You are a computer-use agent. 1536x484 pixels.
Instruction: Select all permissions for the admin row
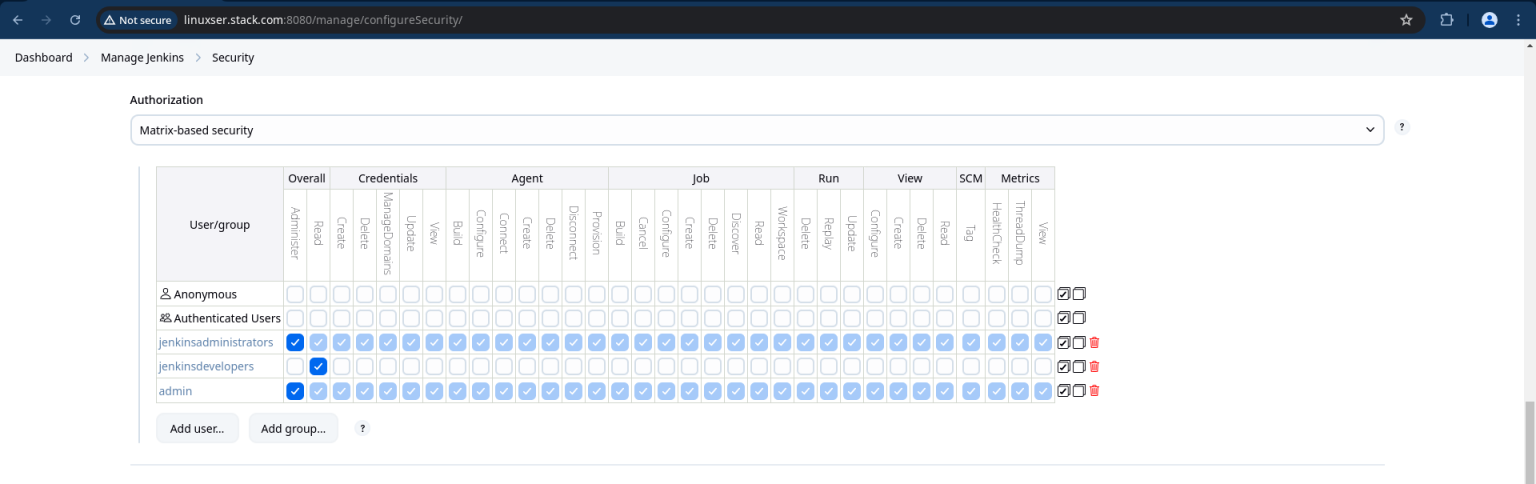pos(1064,391)
